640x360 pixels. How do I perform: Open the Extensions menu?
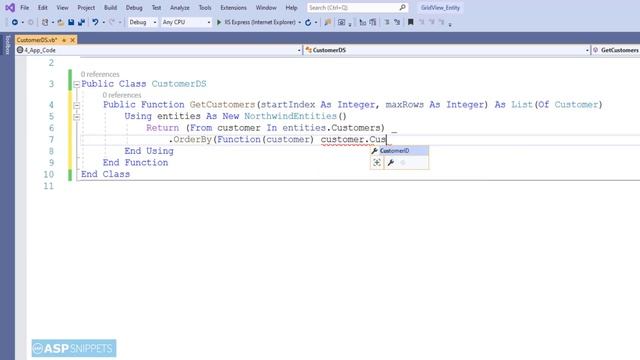point(233,8)
